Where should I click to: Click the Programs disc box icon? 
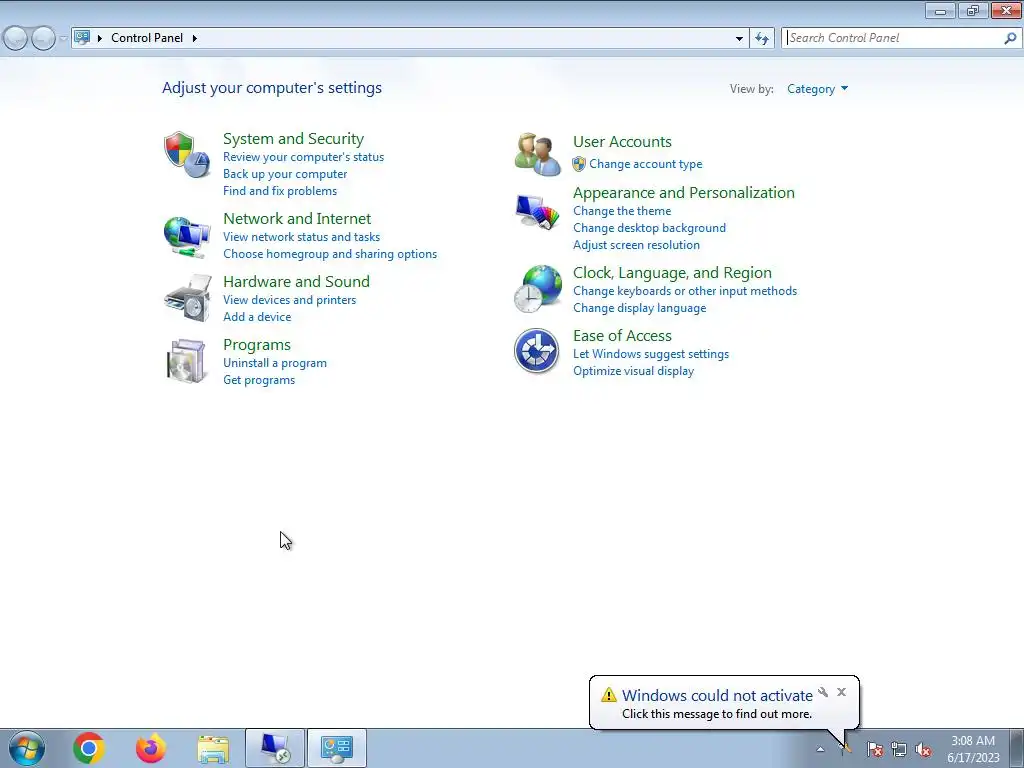(187, 360)
